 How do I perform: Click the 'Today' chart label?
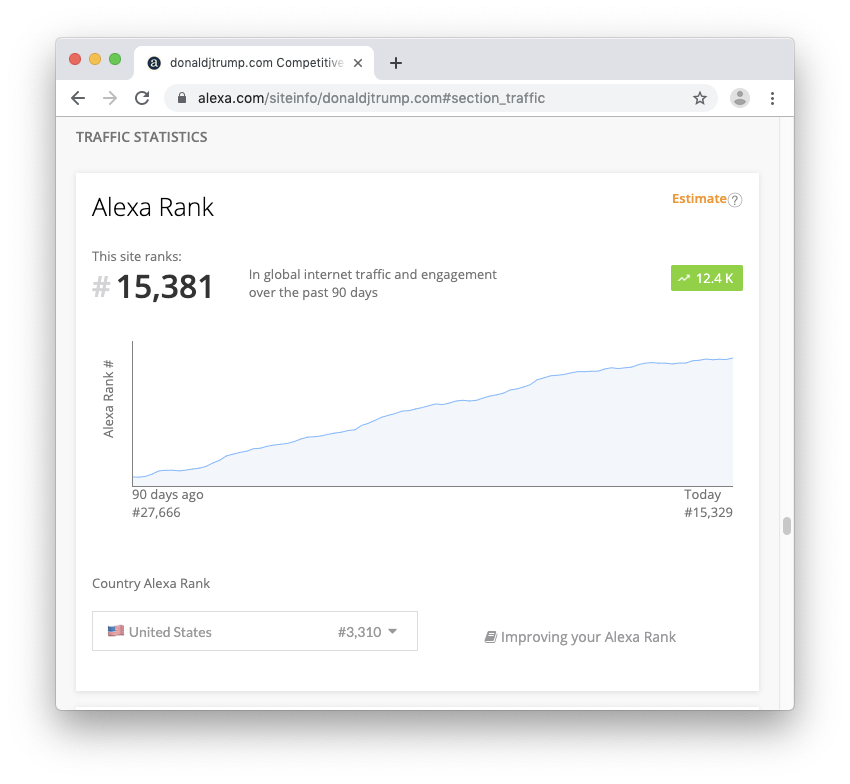[703, 494]
